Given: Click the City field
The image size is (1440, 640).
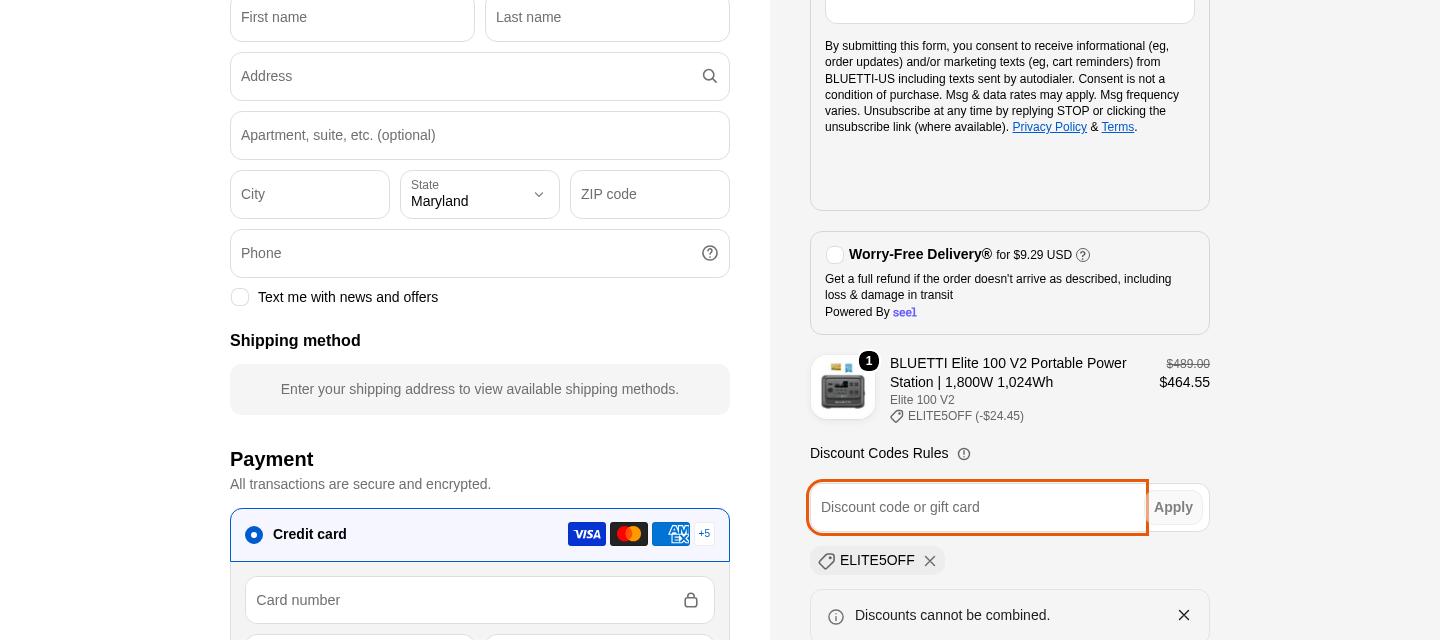Looking at the screenshot, I should coord(310,194).
